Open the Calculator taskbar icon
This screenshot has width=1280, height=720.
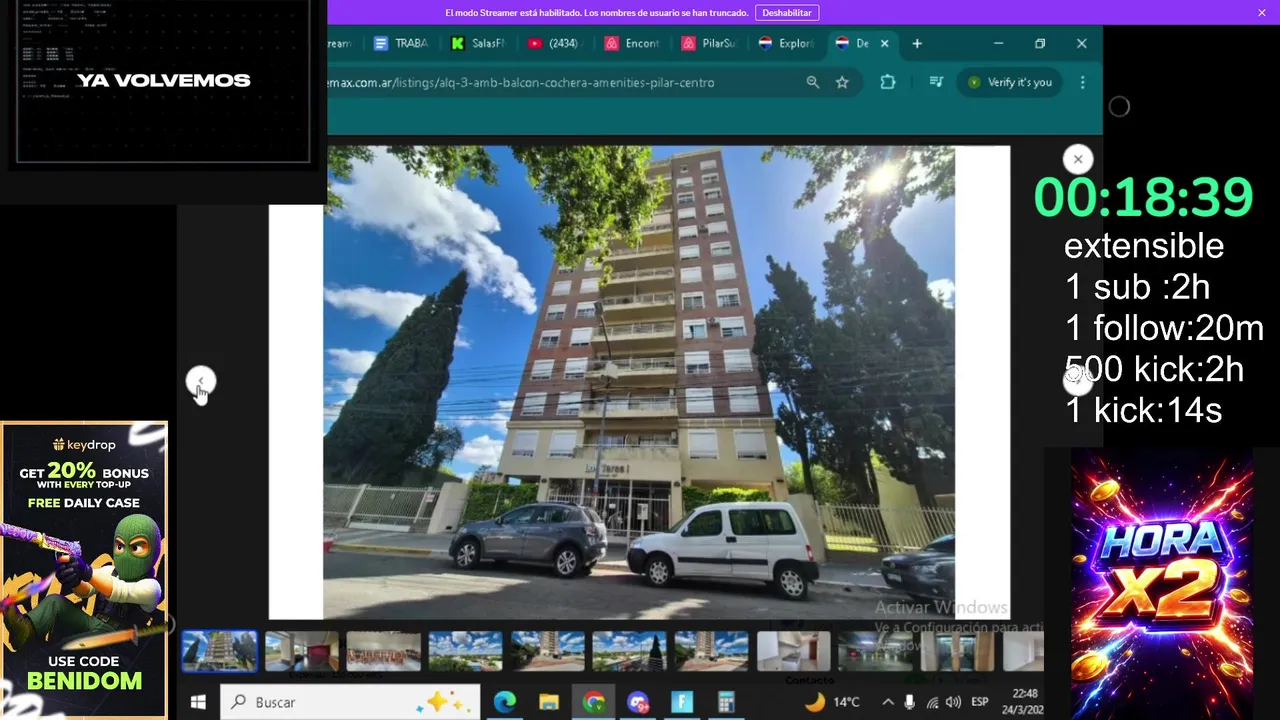pos(726,702)
